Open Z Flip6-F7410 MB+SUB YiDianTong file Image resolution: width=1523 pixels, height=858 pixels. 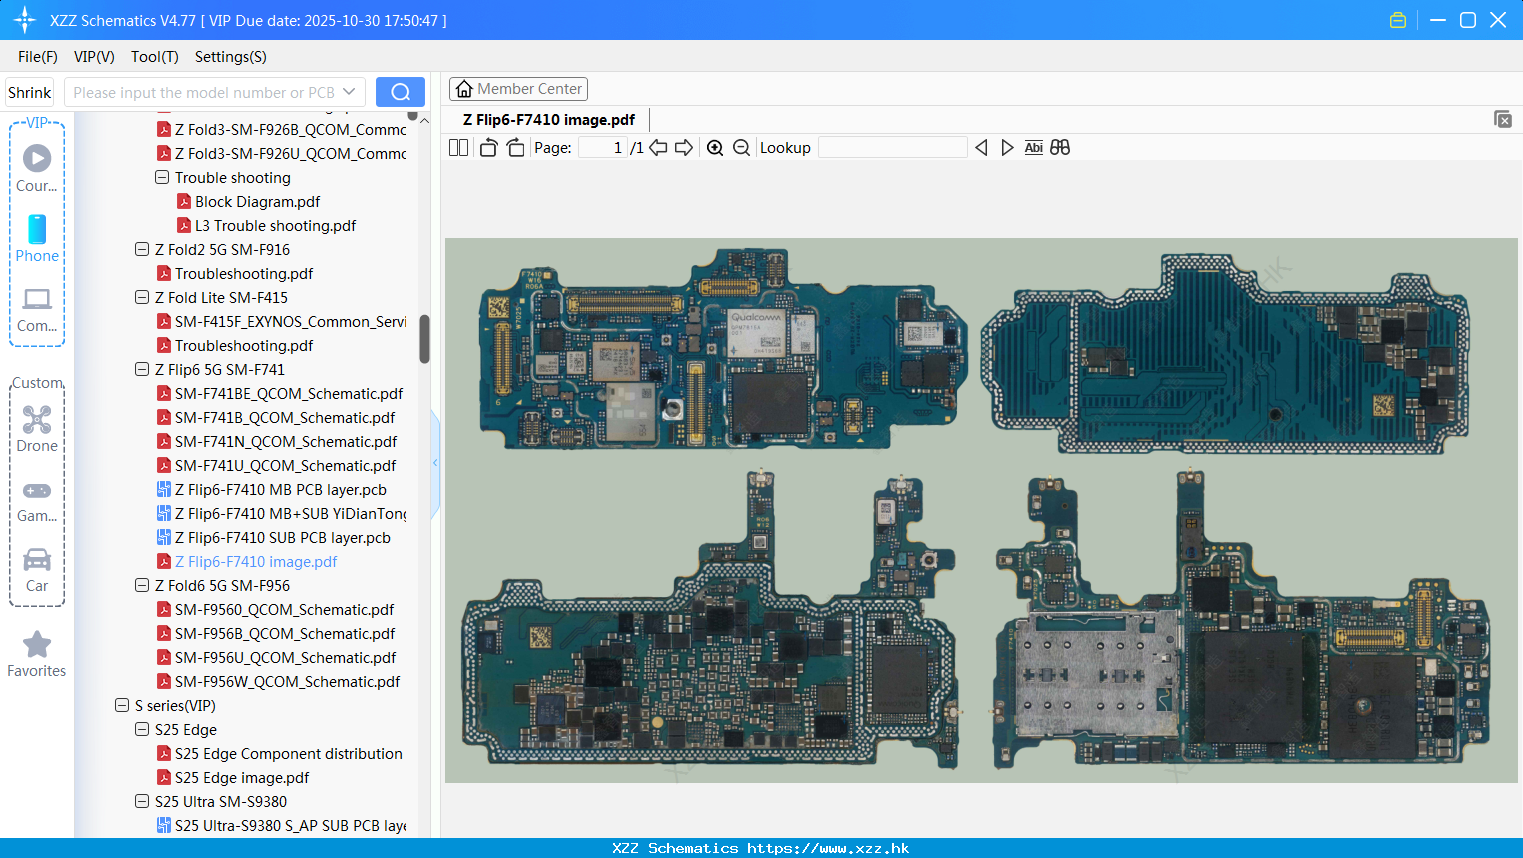pos(281,513)
